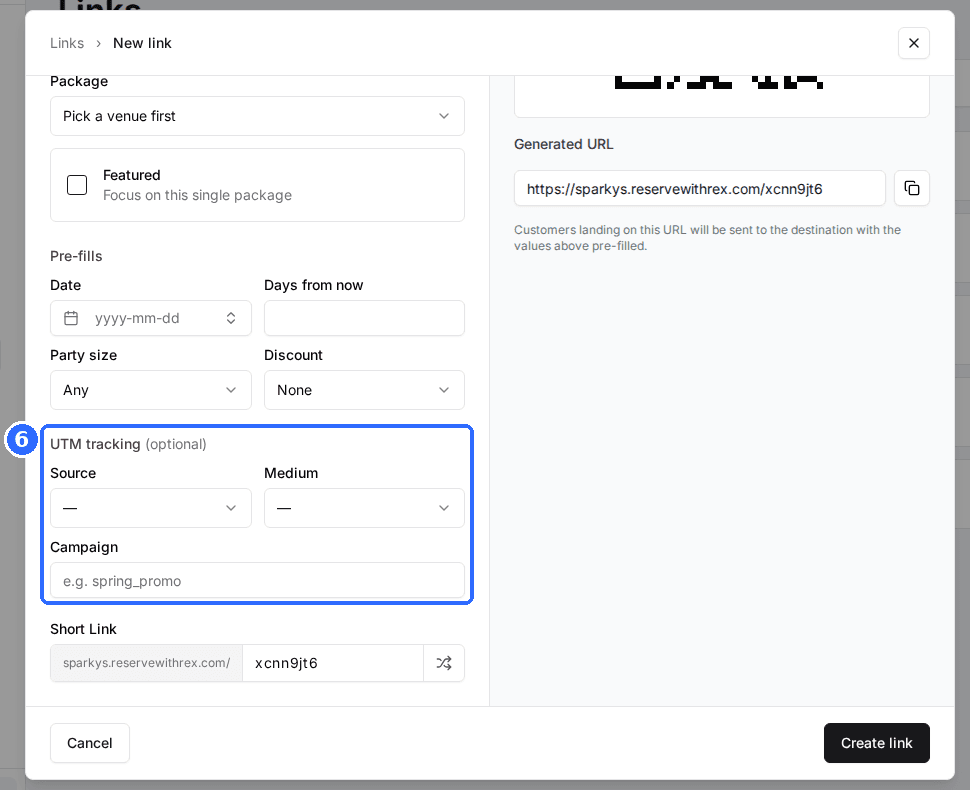
Task: Click the Cancel button
Action: (x=90, y=743)
